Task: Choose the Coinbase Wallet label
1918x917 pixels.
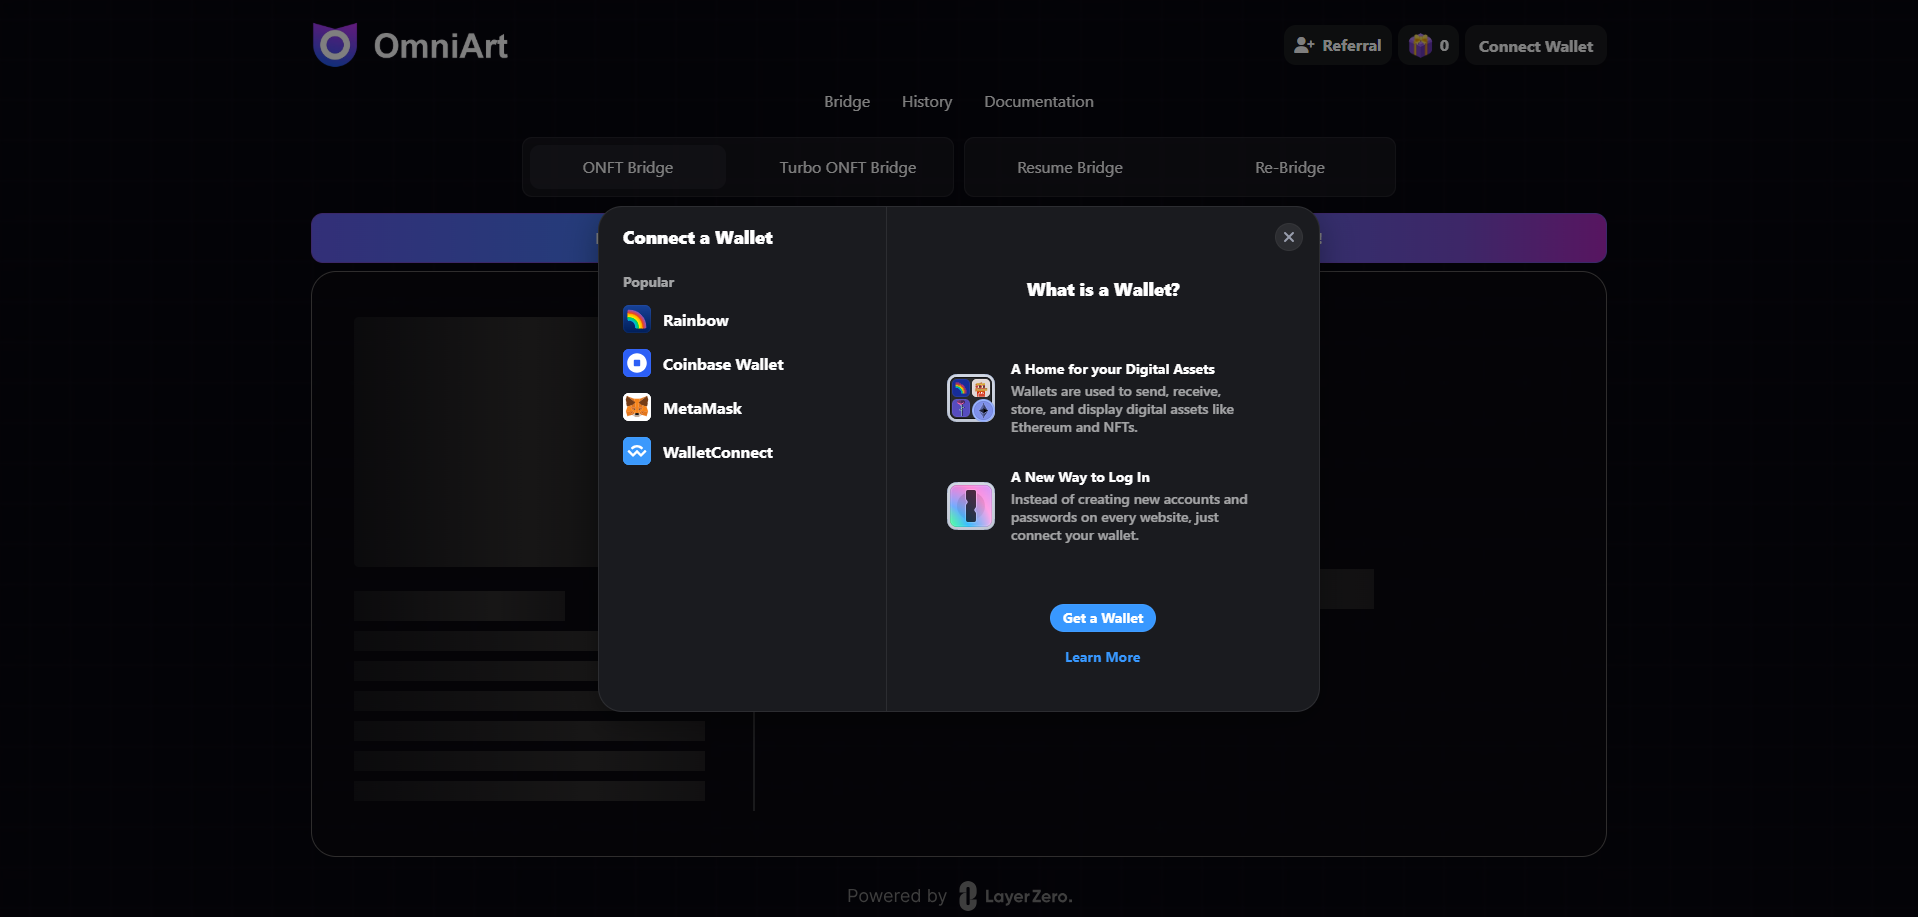Action: (723, 364)
